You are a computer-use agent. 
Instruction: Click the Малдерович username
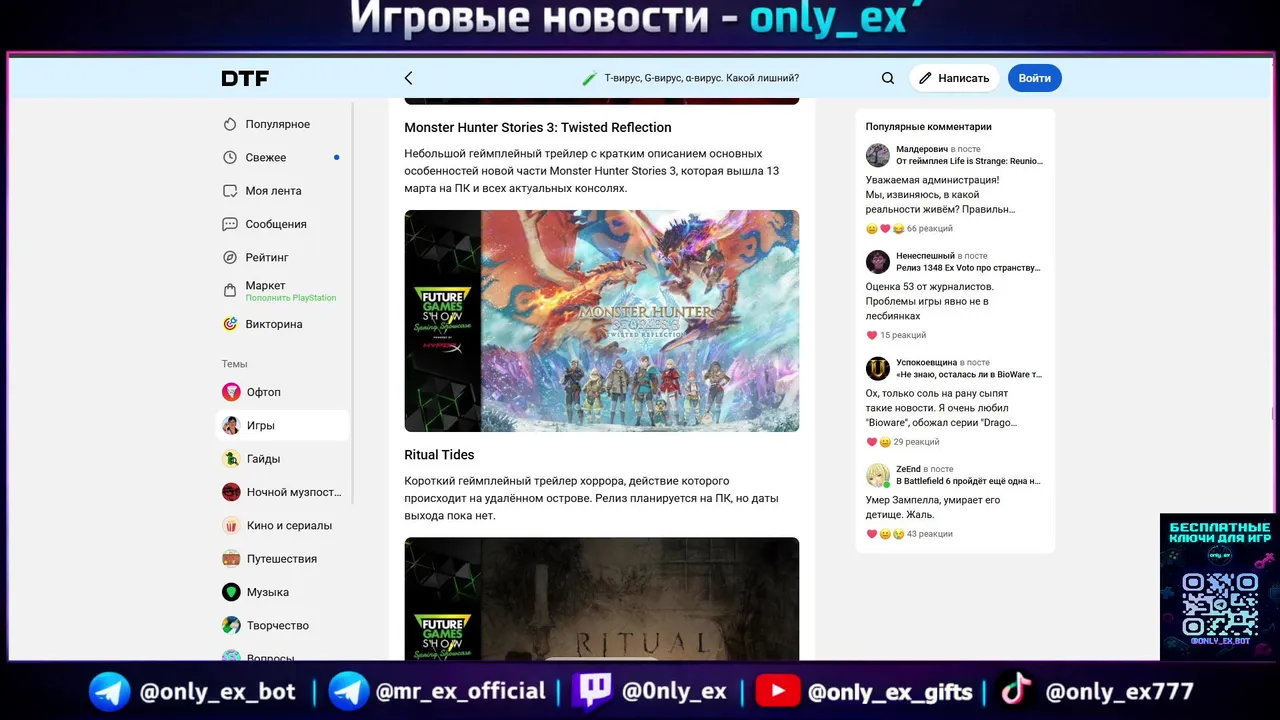click(922, 149)
